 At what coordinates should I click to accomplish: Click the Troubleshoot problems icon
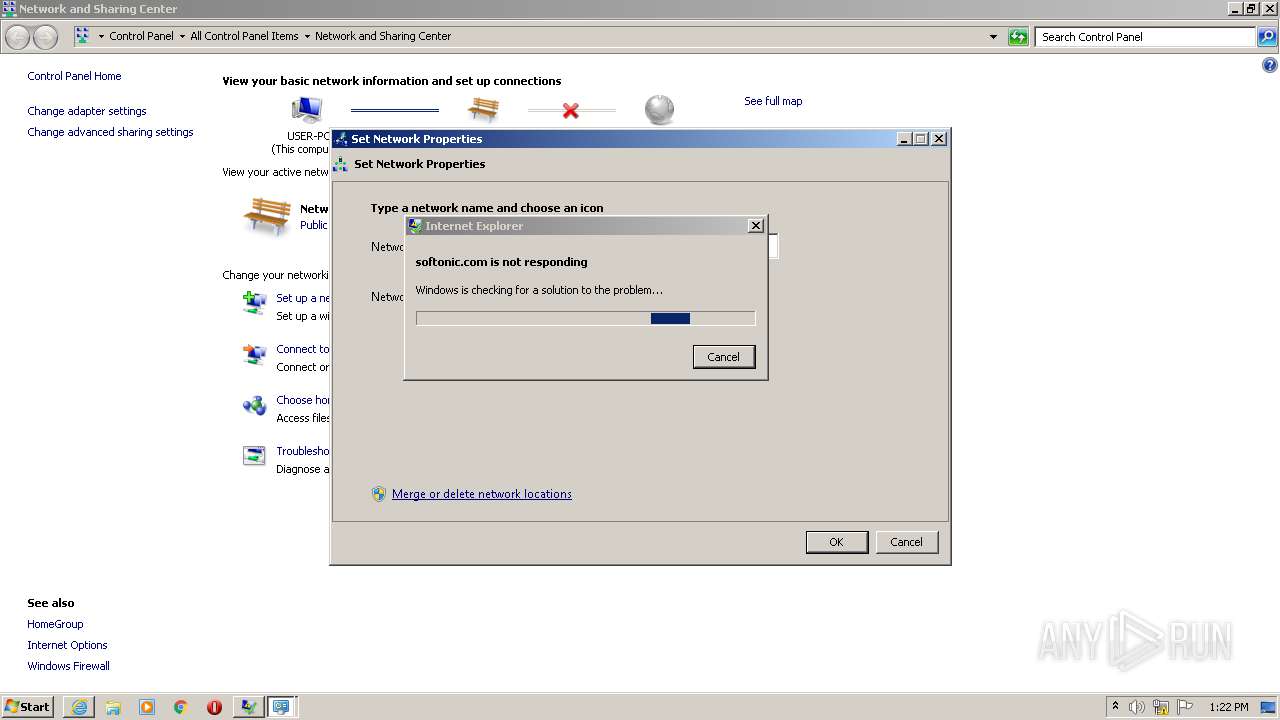click(254, 456)
